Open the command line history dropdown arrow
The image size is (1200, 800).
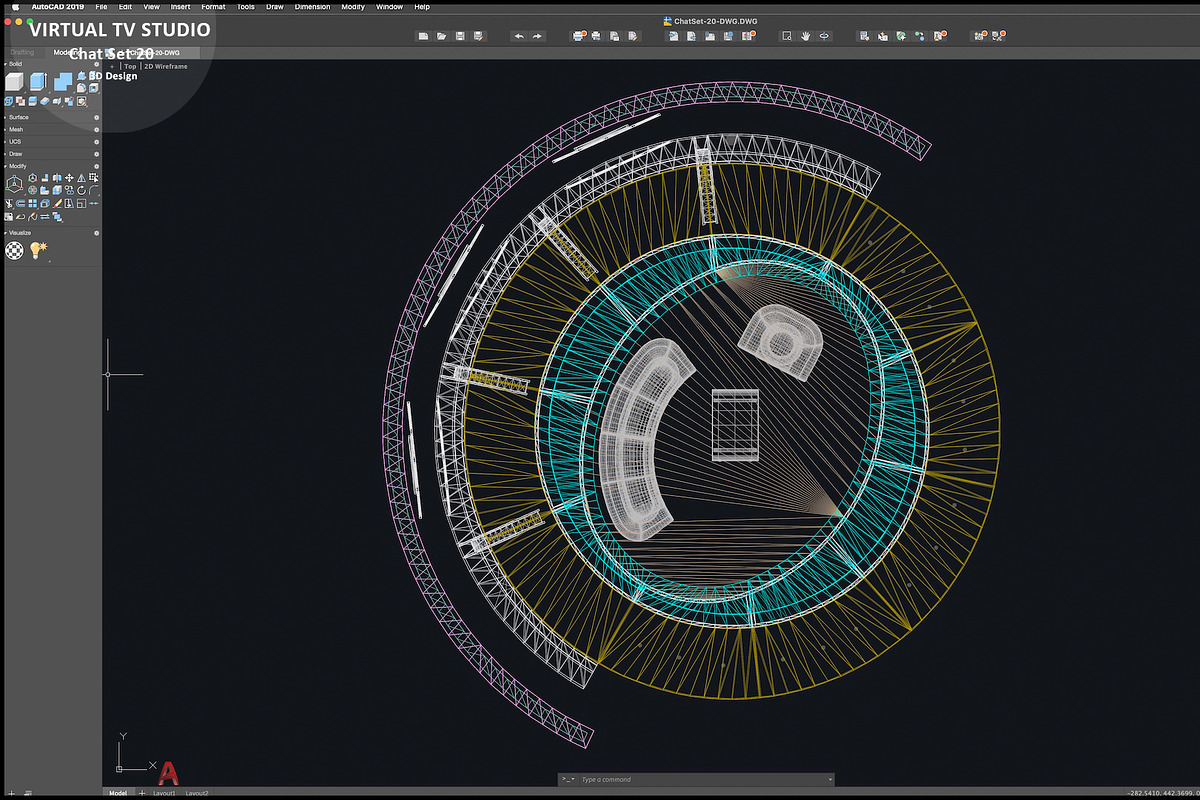tap(830, 779)
